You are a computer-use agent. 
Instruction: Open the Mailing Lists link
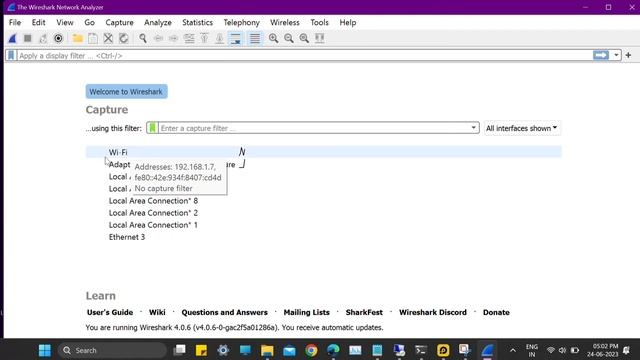pyautogui.click(x=307, y=312)
